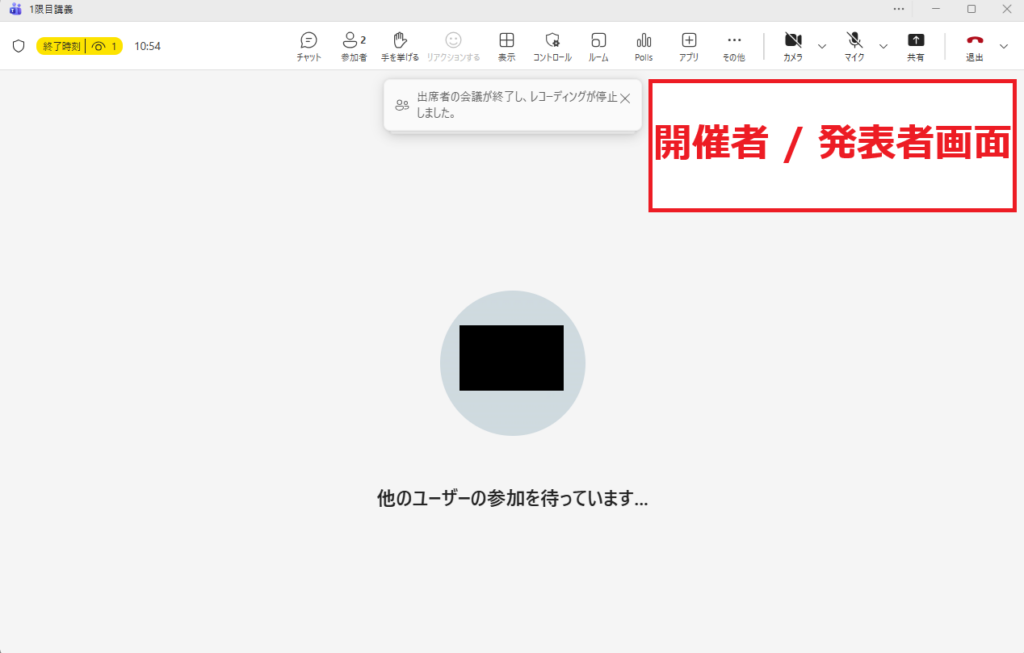This screenshot has height=653, width=1024.
Task: Show the 参加者 participants list
Action: point(353,46)
